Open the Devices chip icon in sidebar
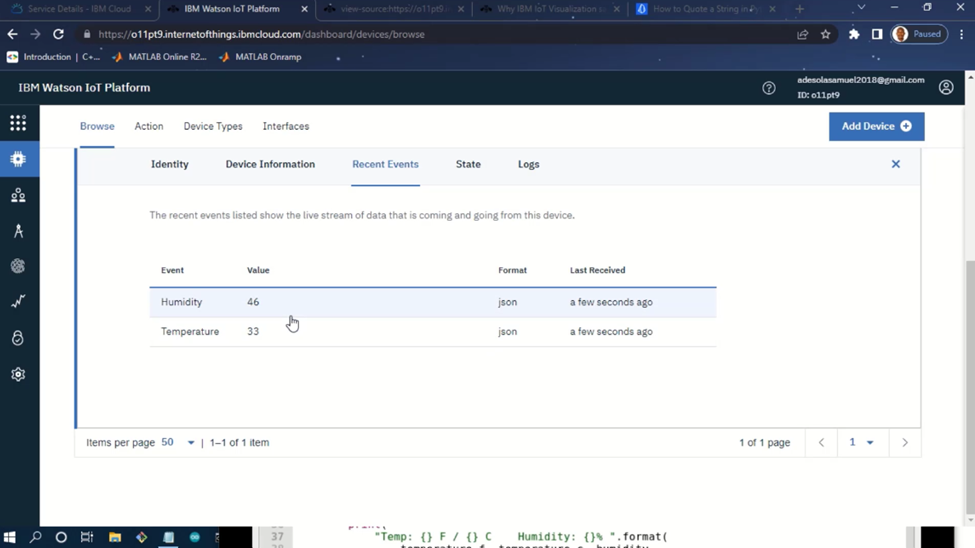Screen dimensions: 975x548 [18, 159]
